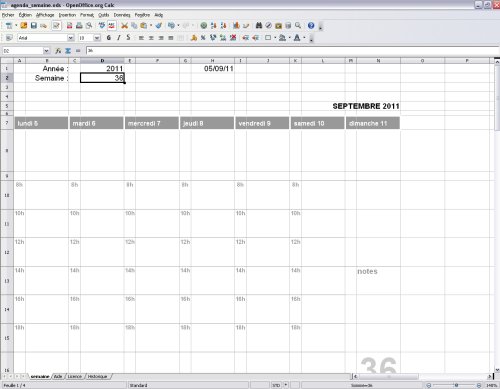This screenshot has height=389, width=500.
Task: Click the Print icon
Action: (x=79, y=26)
